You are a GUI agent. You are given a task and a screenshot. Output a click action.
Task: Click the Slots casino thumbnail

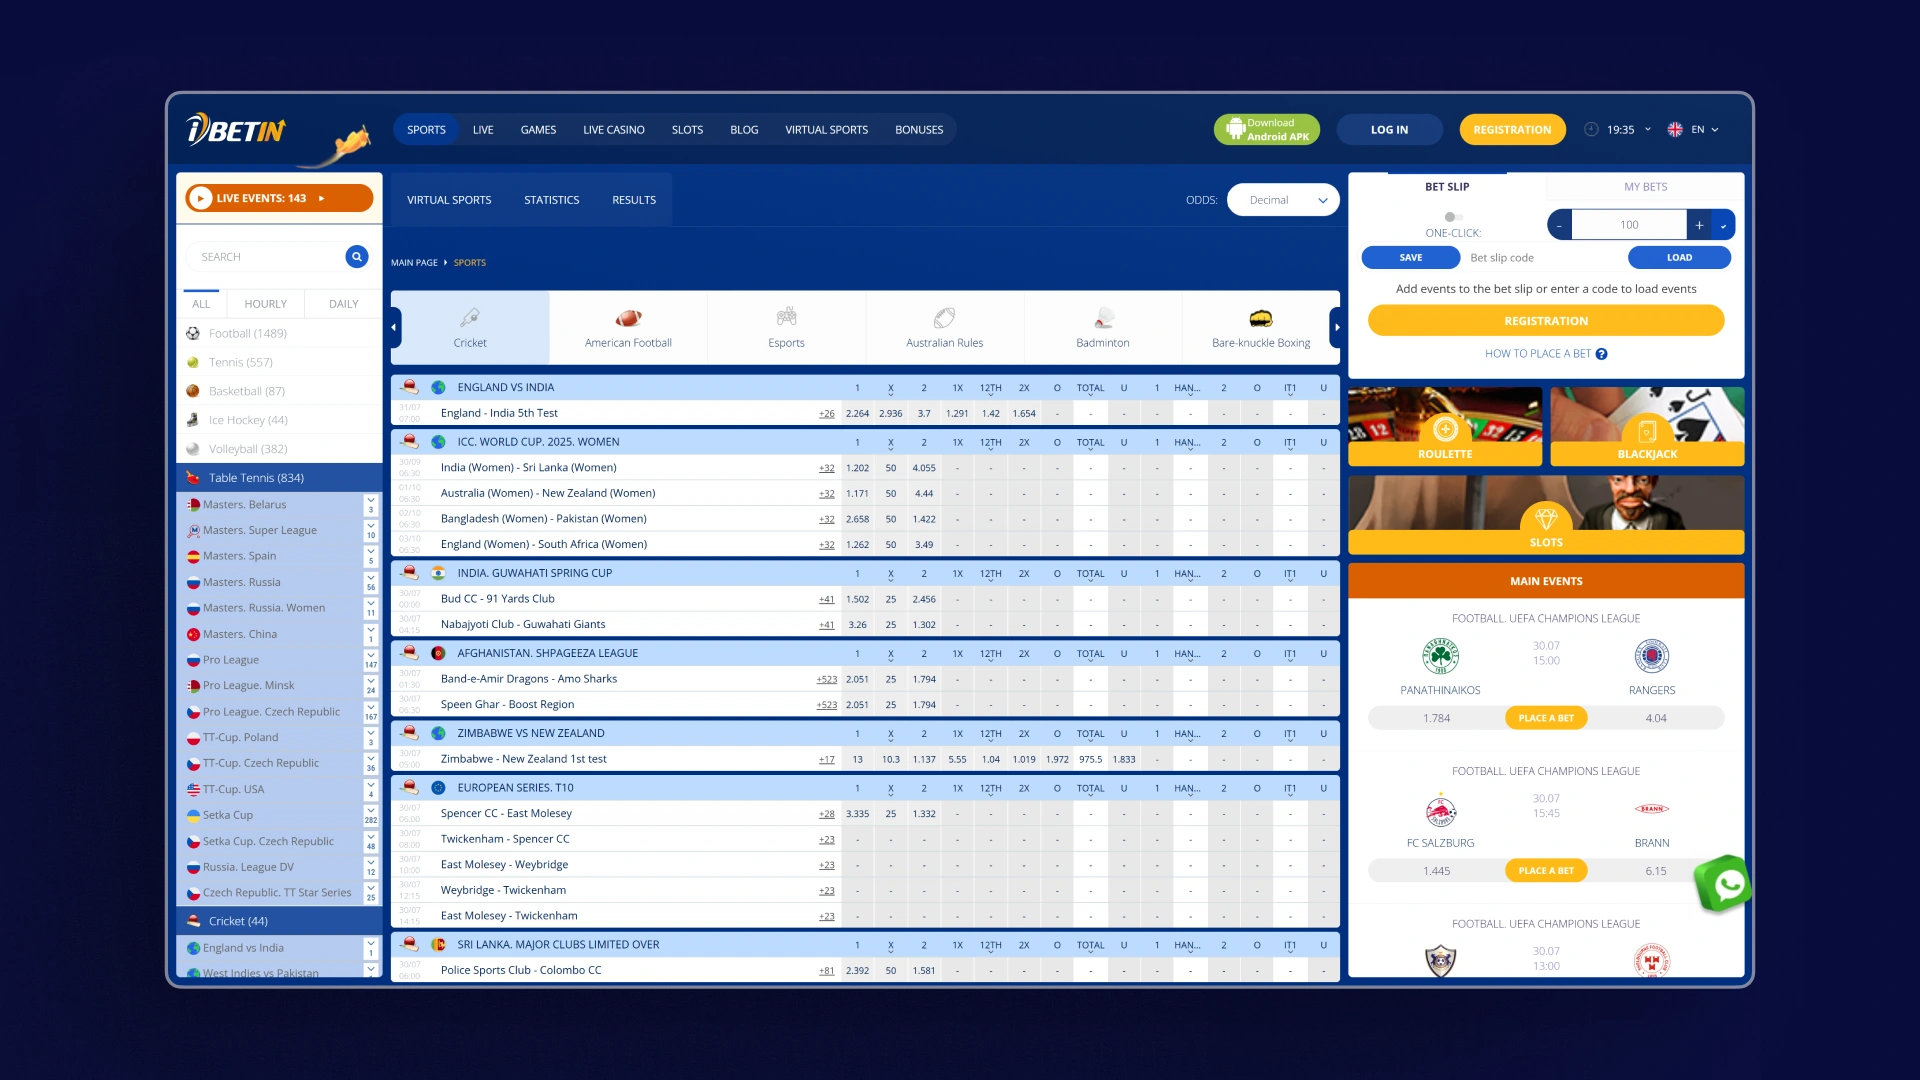tap(1546, 515)
